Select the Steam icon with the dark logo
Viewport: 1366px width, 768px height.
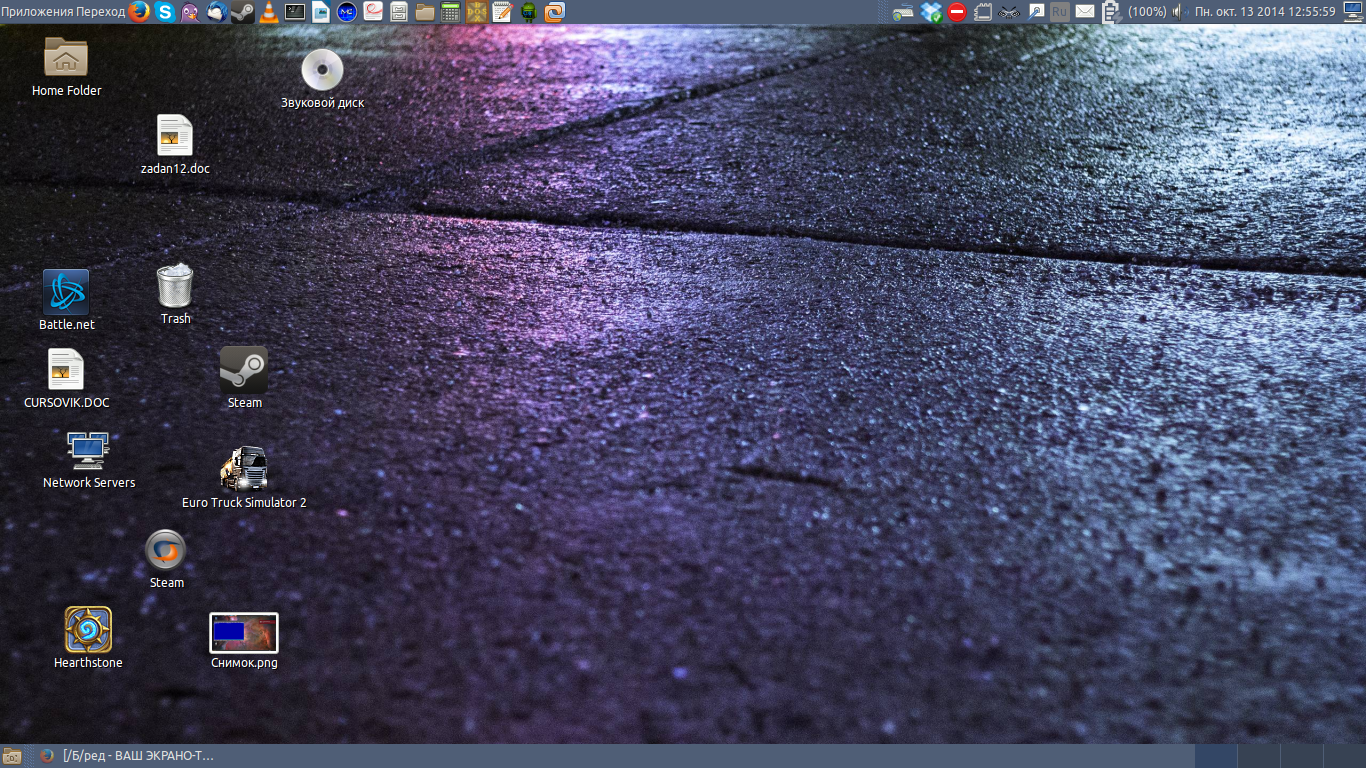244,378
